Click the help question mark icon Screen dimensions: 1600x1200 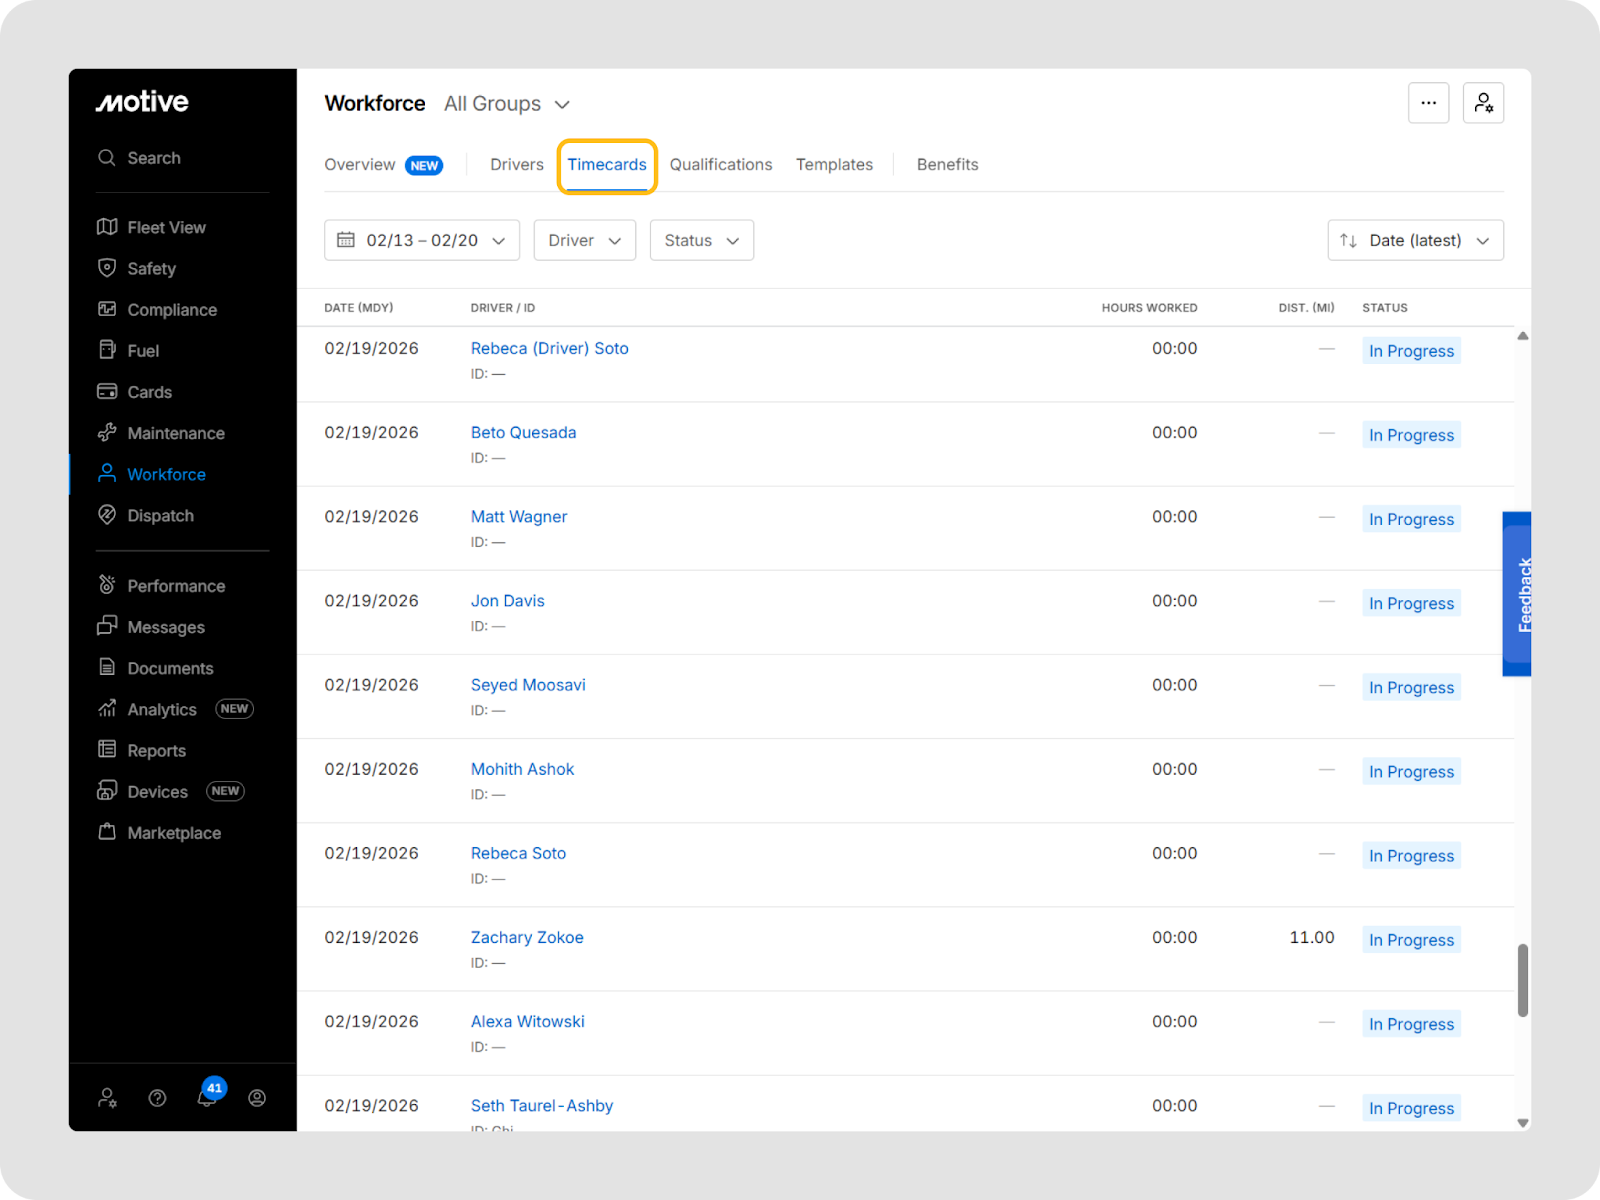[x=157, y=1098]
